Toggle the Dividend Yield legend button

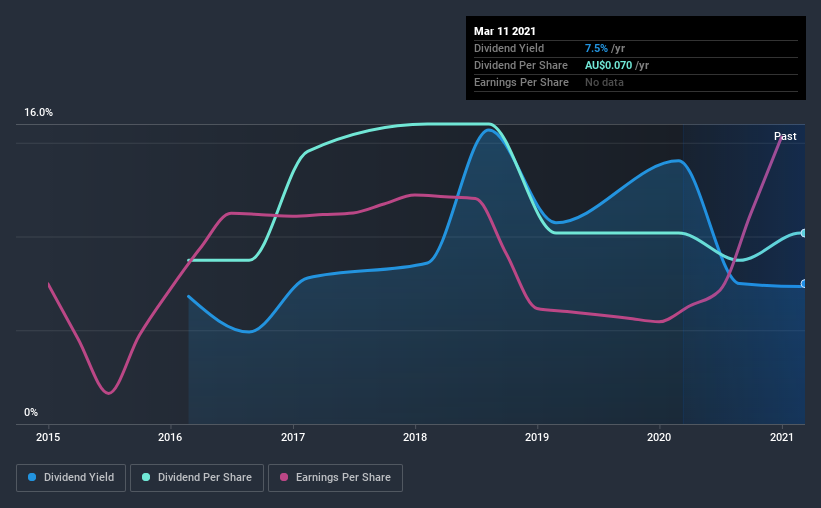click(x=71, y=478)
